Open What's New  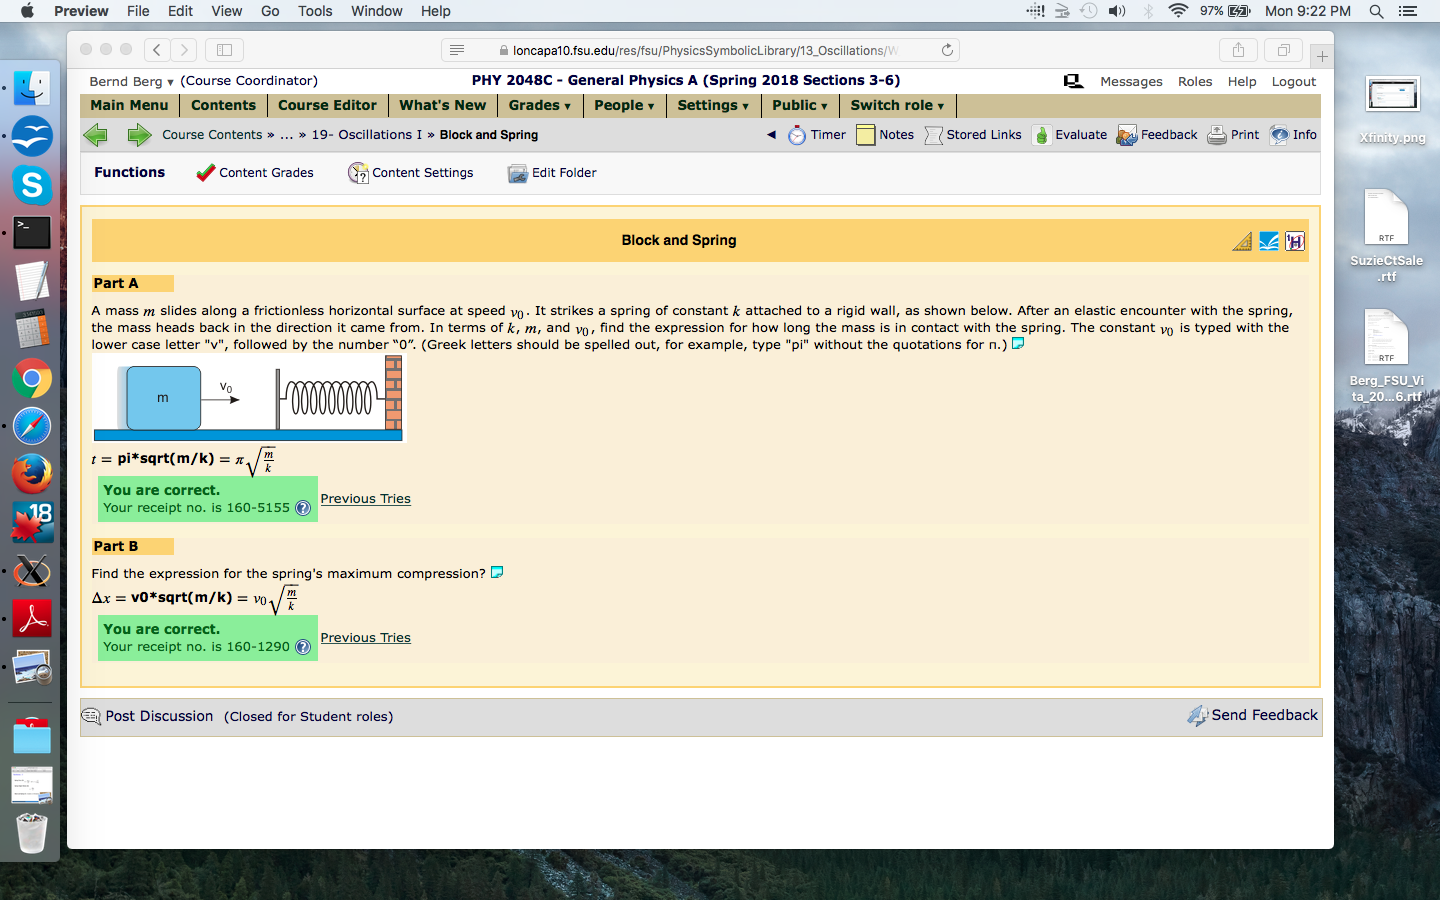pyautogui.click(x=442, y=105)
